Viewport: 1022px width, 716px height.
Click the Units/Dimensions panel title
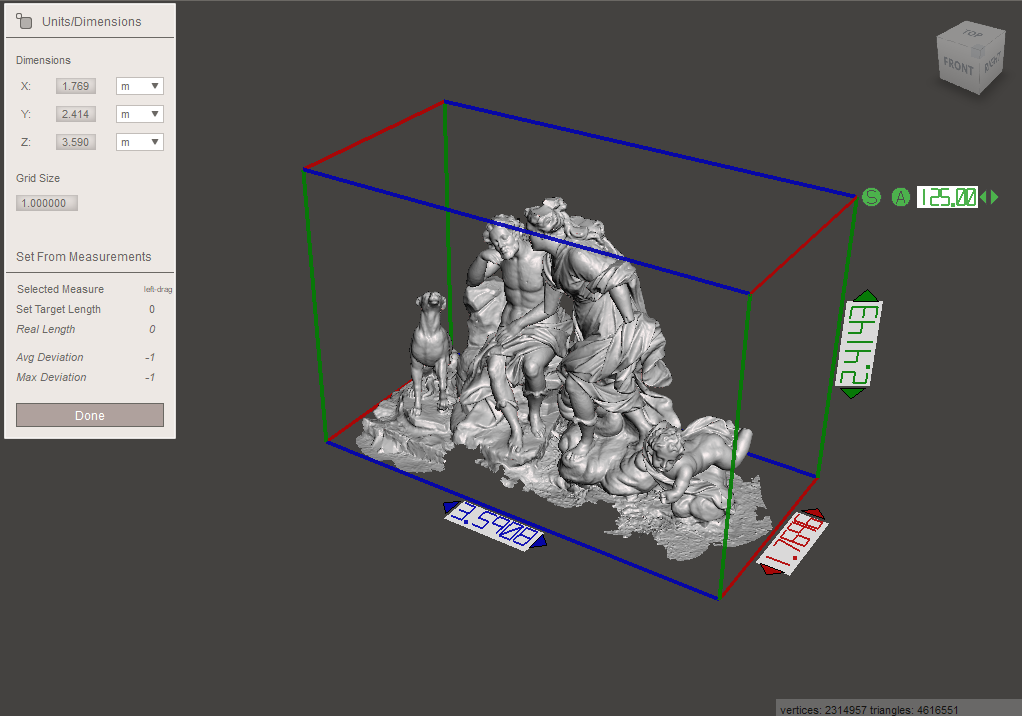tap(92, 21)
